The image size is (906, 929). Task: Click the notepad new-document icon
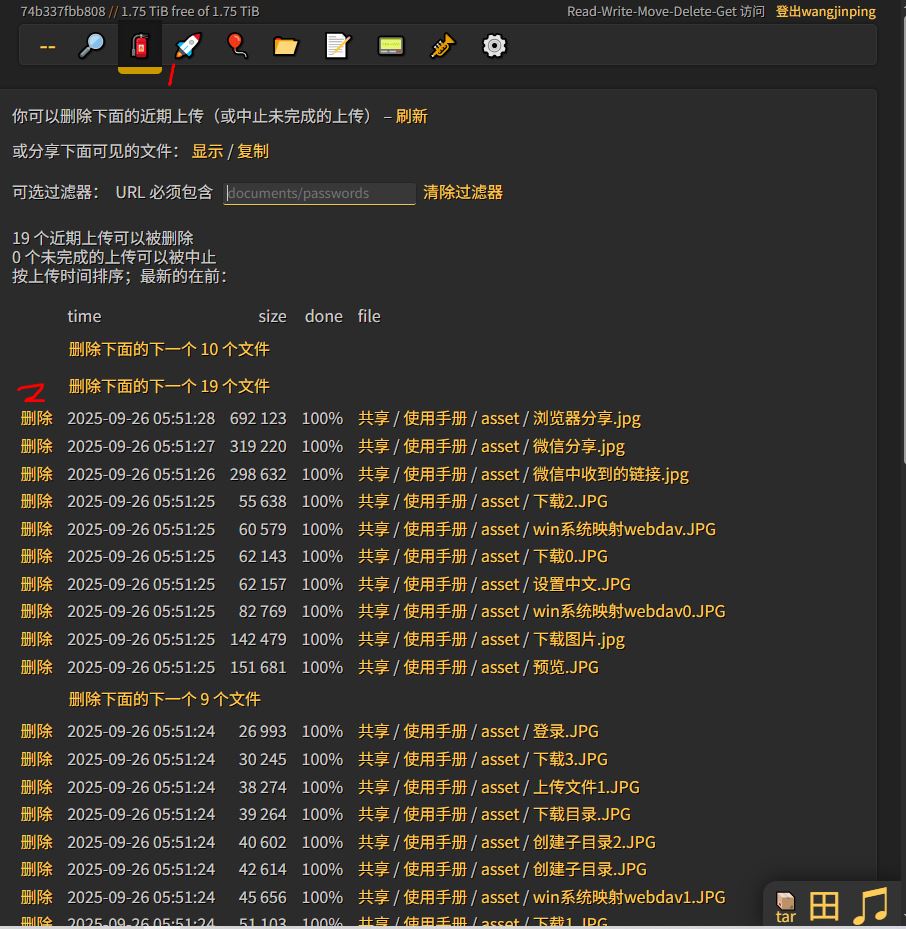[x=338, y=46]
